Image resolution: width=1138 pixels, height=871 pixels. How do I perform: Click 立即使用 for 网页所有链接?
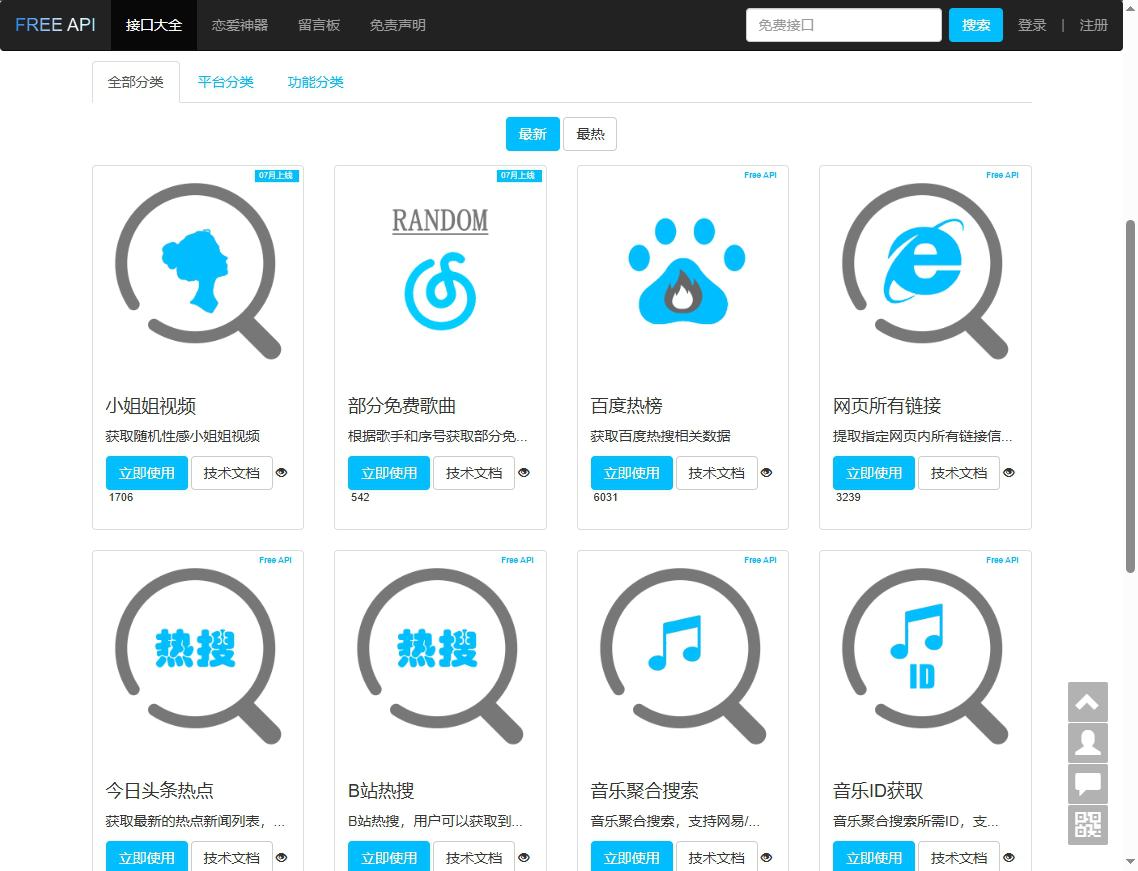pyautogui.click(x=874, y=473)
